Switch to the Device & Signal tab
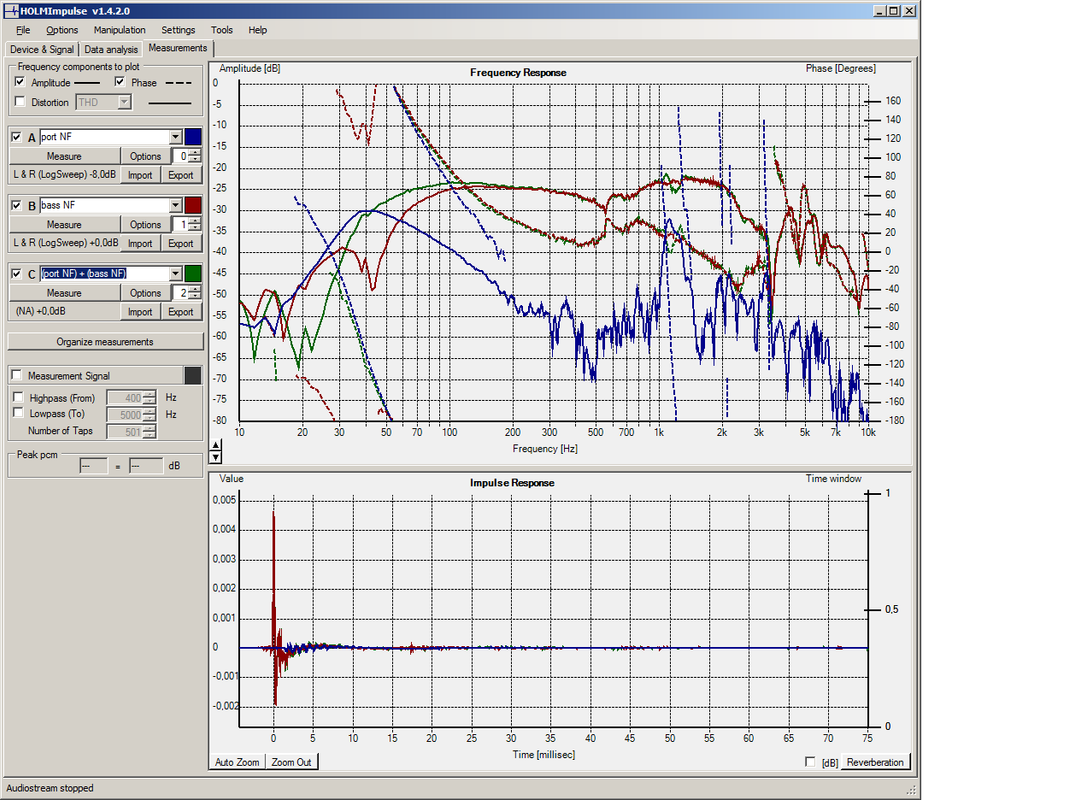Screen dimensions: 1075x800 [42, 49]
